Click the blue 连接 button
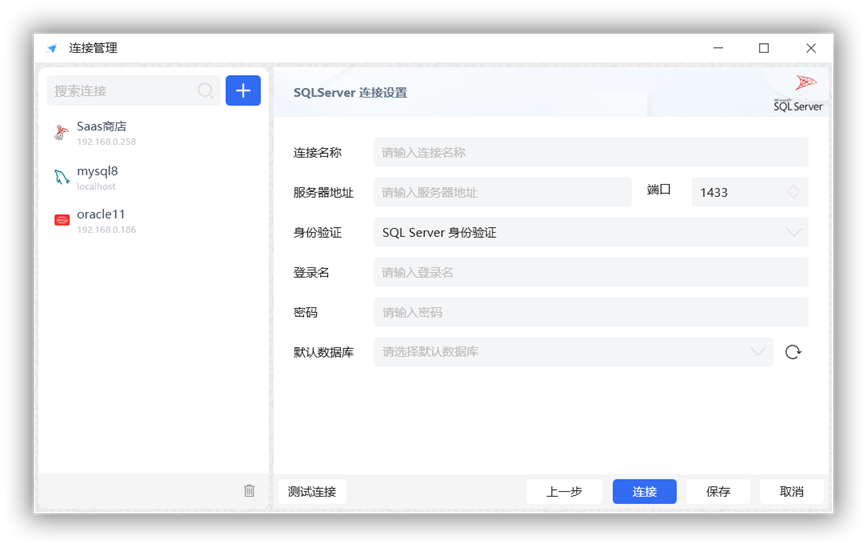 pyautogui.click(x=644, y=491)
